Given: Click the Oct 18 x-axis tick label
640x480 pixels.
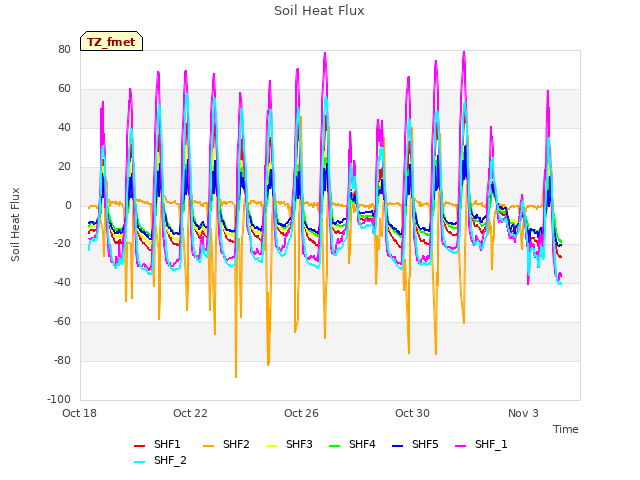Looking at the screenshot, I should (x=79, y=413).
